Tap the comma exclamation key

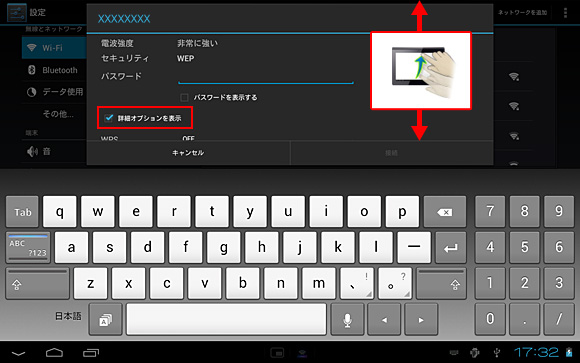[x=357, y=284]
